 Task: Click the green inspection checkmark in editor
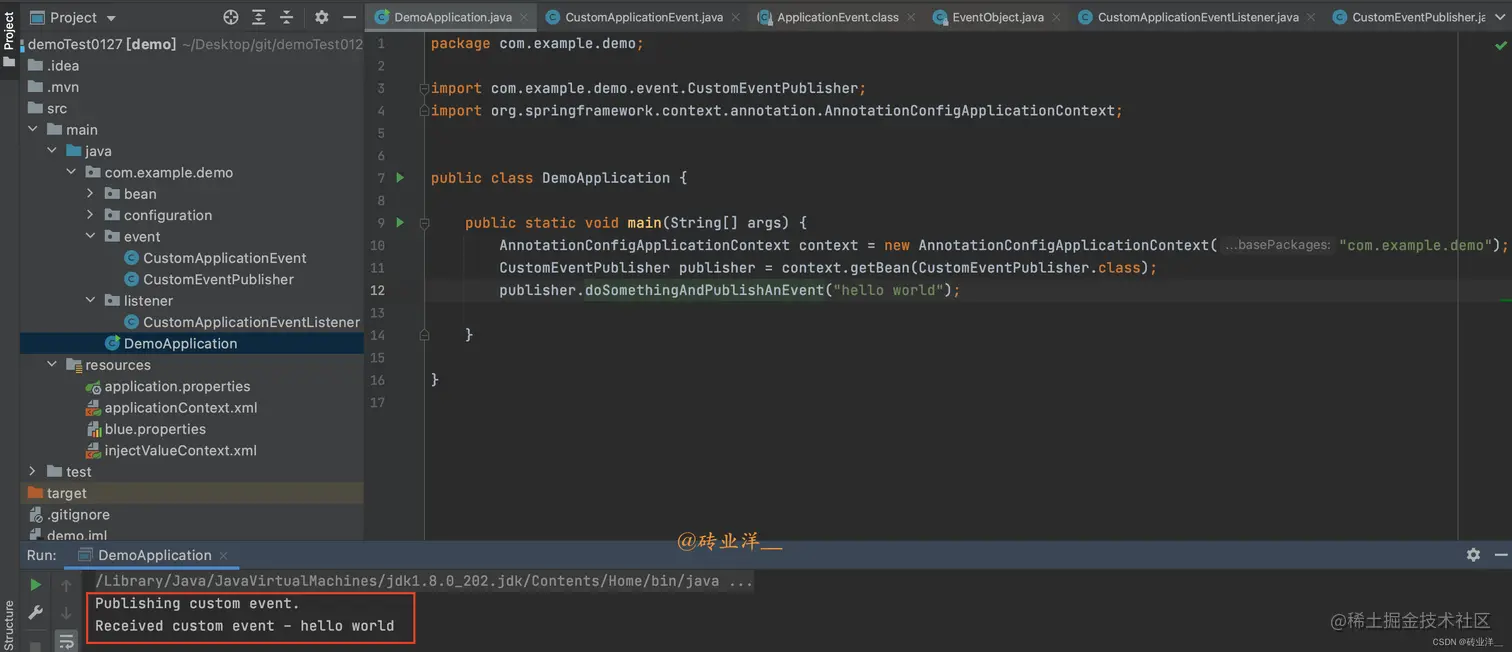point(1501,45)
